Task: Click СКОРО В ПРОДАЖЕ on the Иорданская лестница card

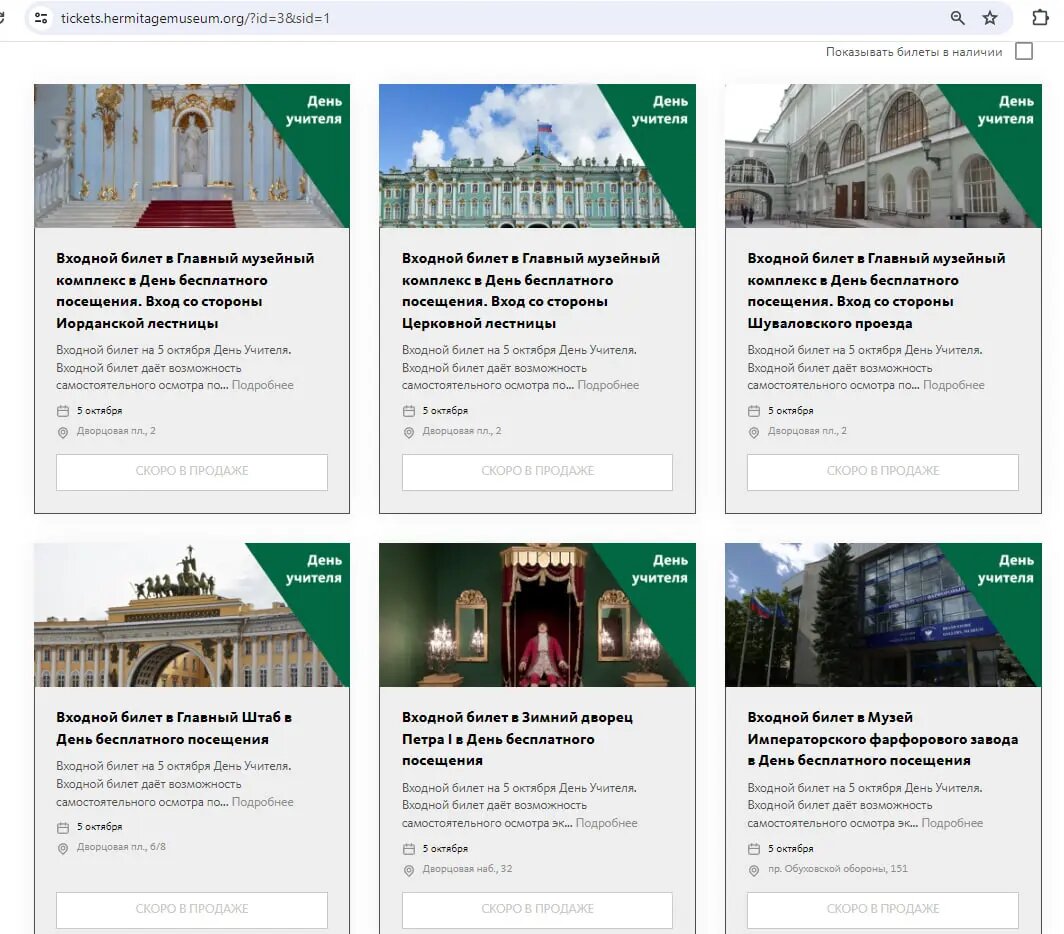Action: click(191, 472)
